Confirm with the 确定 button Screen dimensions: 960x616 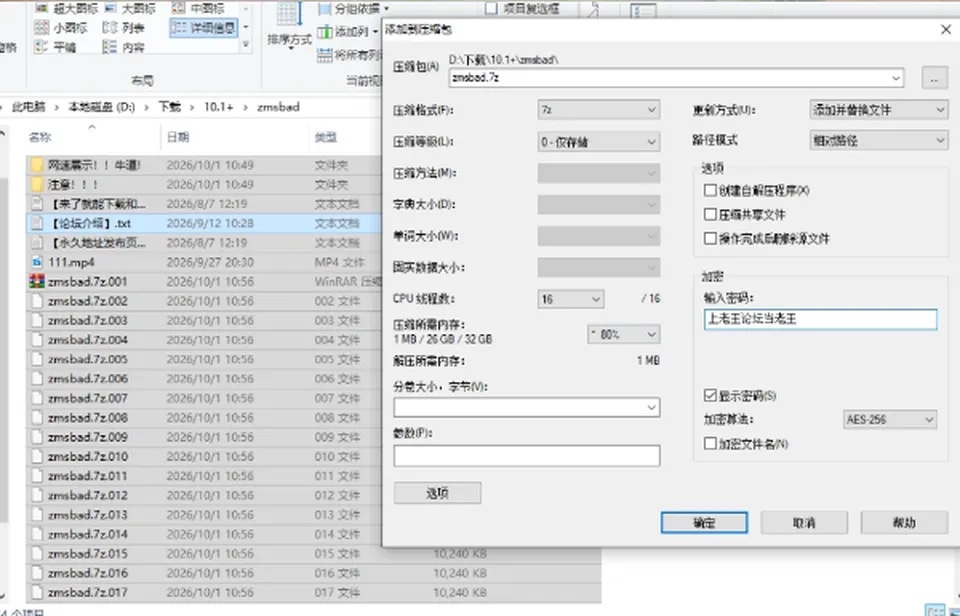tap(704, 522)
